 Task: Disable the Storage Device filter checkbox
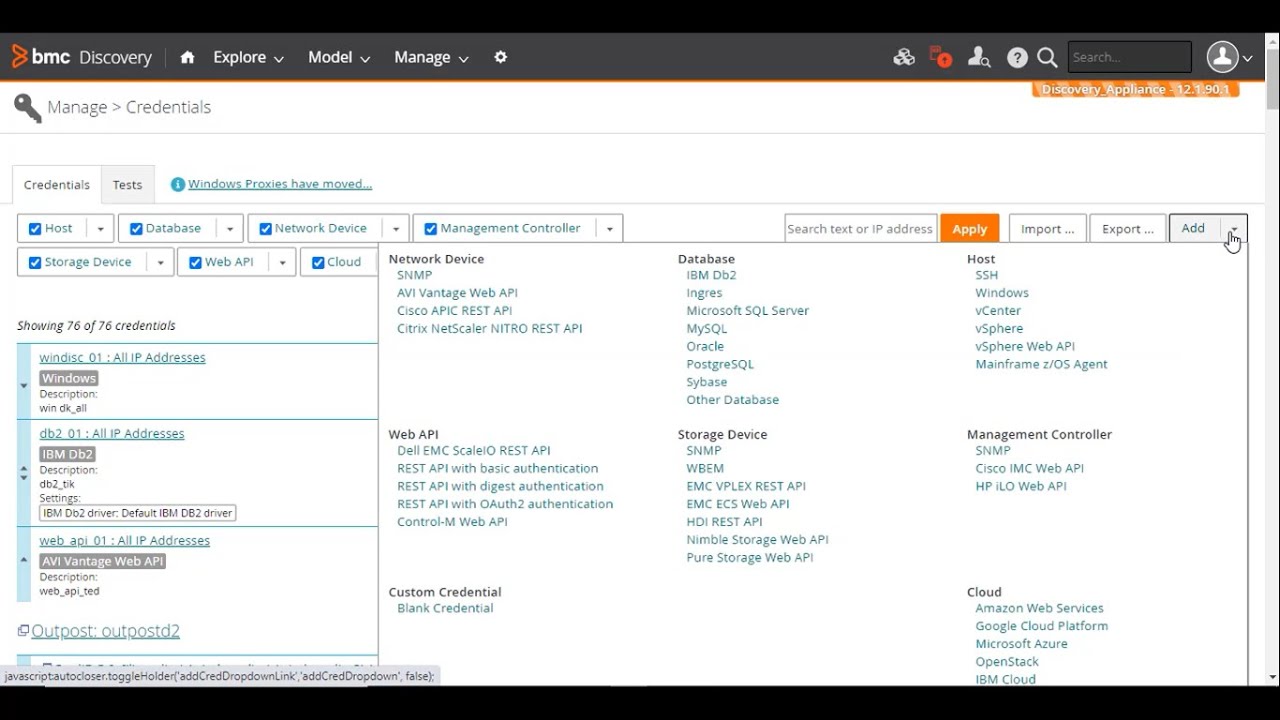pos(35,263)
